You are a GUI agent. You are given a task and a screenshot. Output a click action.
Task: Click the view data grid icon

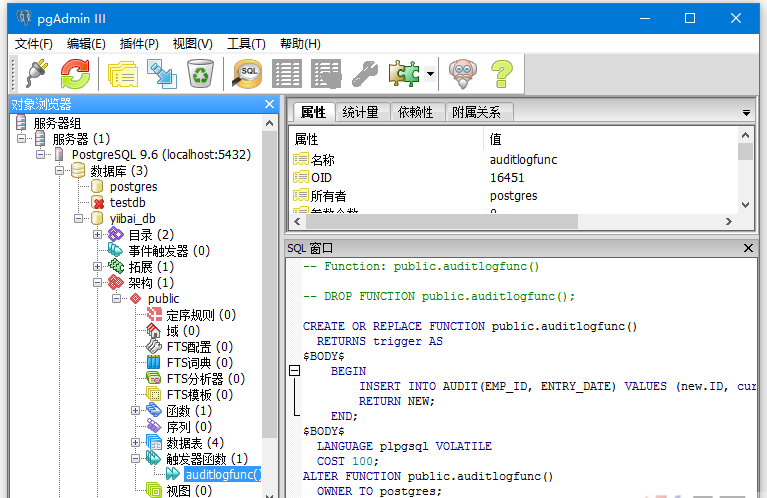(287, 74)
